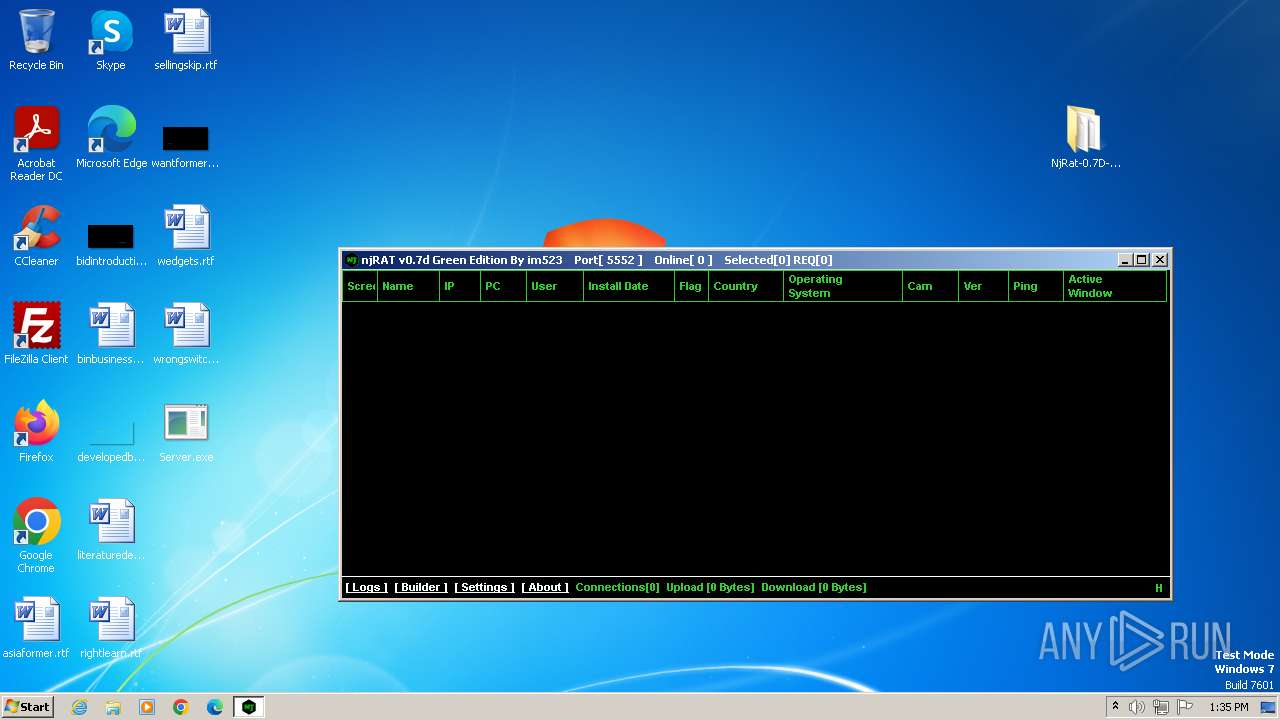Launch Skype from the desktop
This screenshot has height=720, width=1280.
(111, 40)
